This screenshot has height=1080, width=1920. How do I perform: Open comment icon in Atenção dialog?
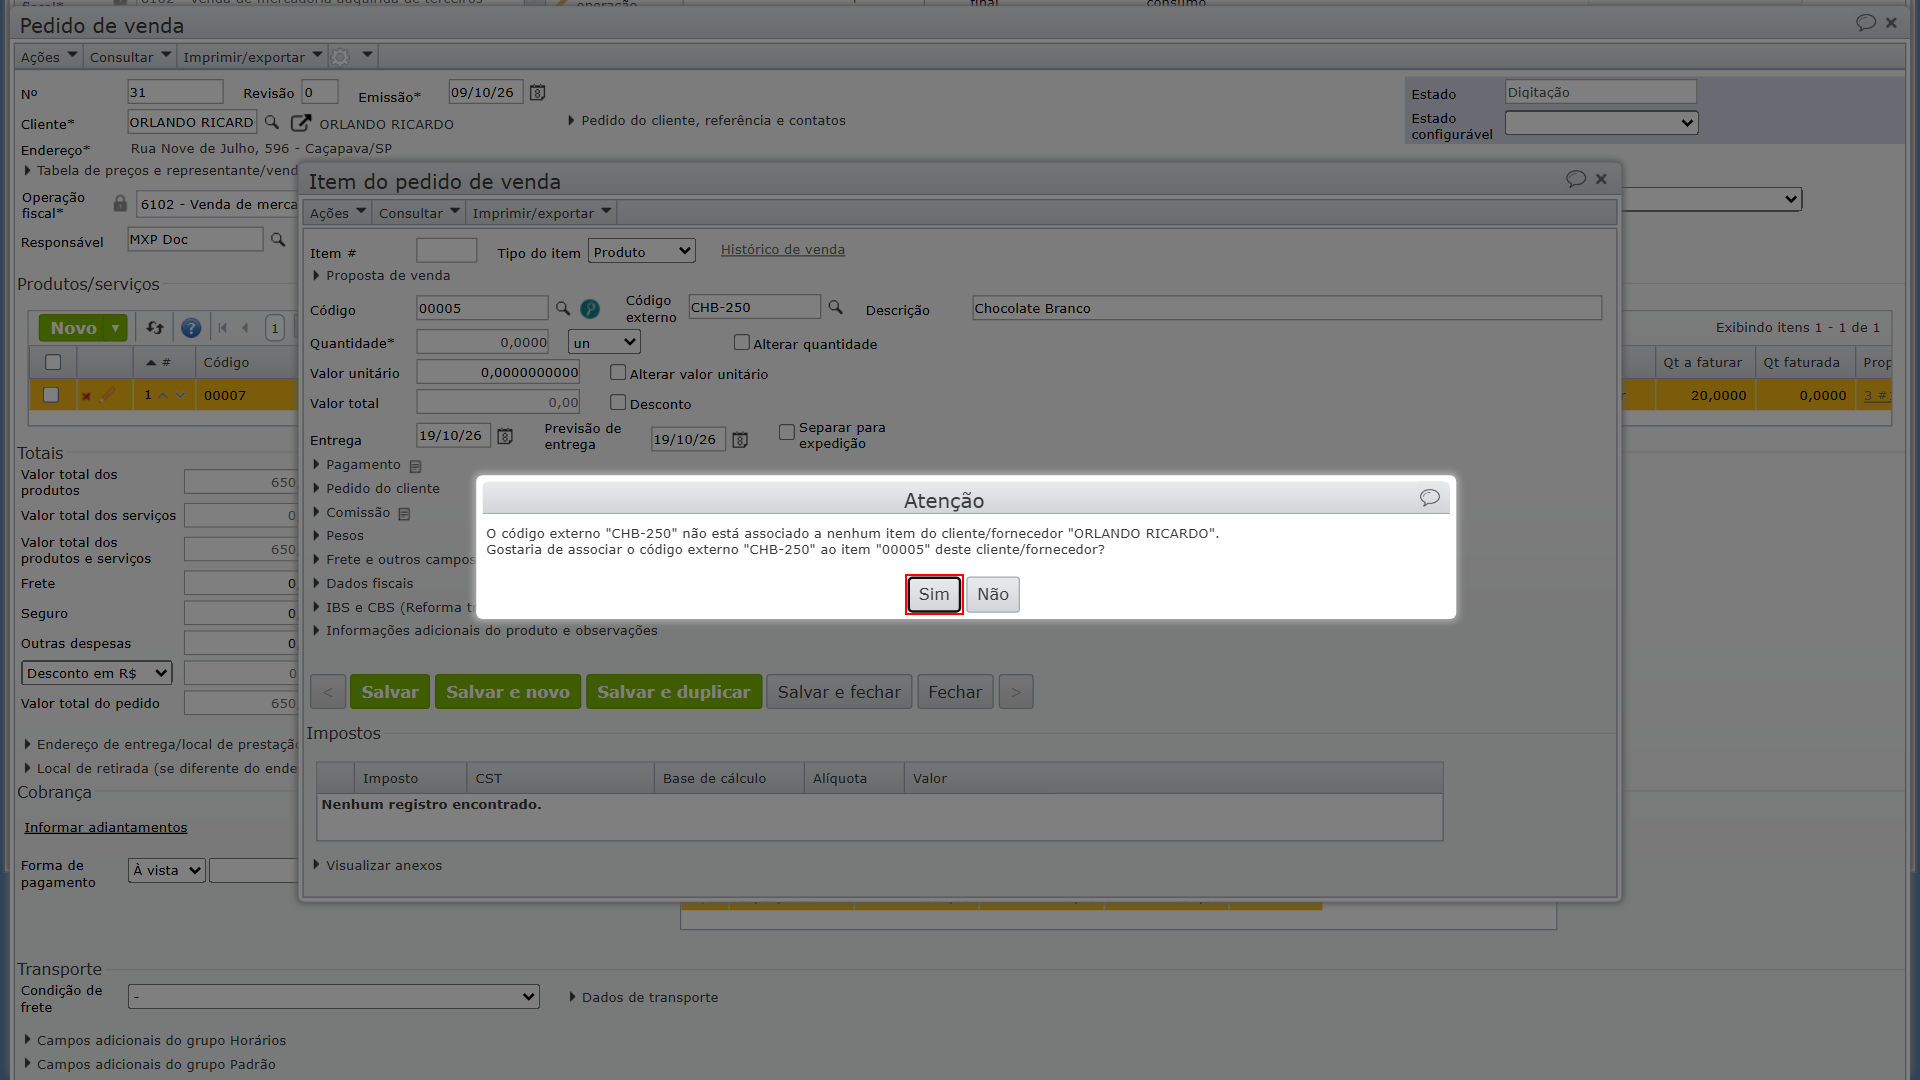(1430, 498)
